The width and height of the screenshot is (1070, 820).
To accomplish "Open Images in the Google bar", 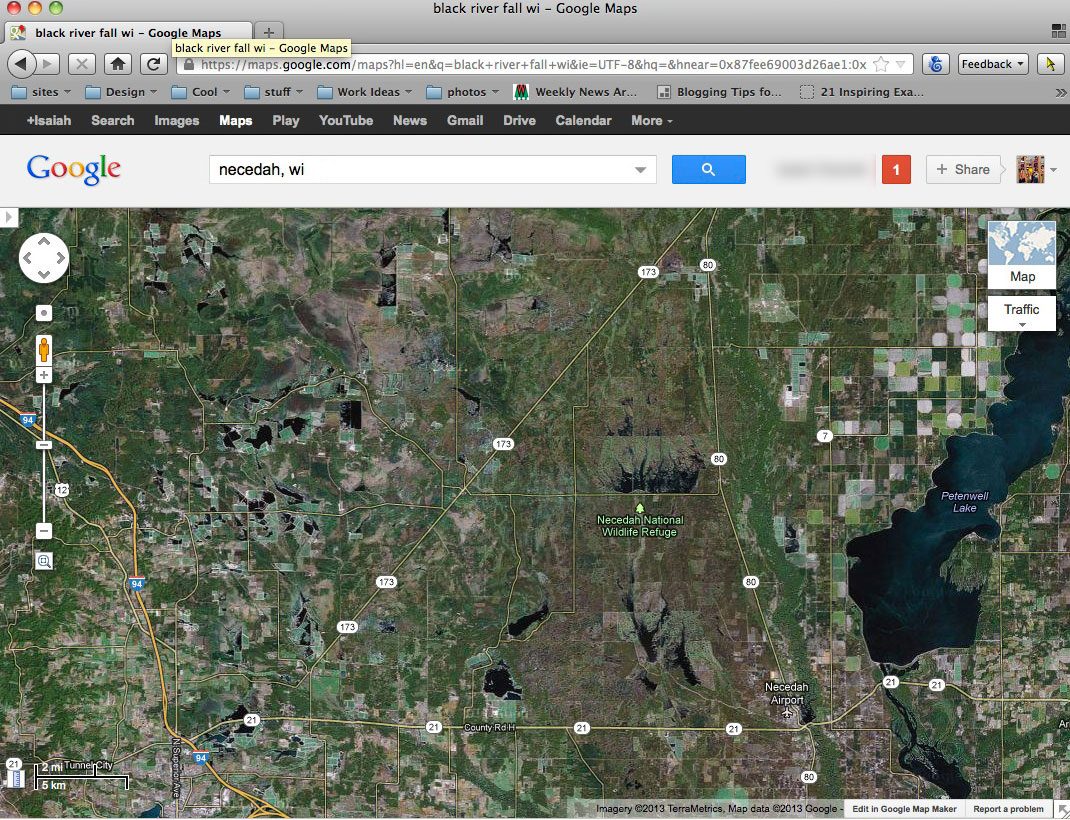I will (x=177, y=121).
